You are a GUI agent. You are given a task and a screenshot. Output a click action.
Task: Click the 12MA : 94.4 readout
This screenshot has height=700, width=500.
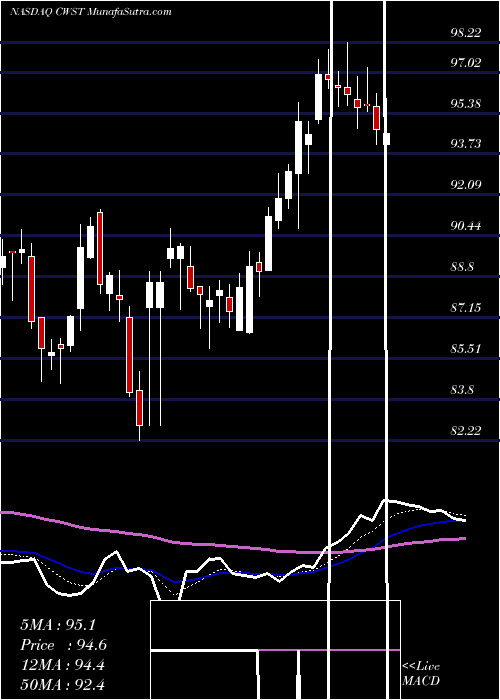(62, 665)
